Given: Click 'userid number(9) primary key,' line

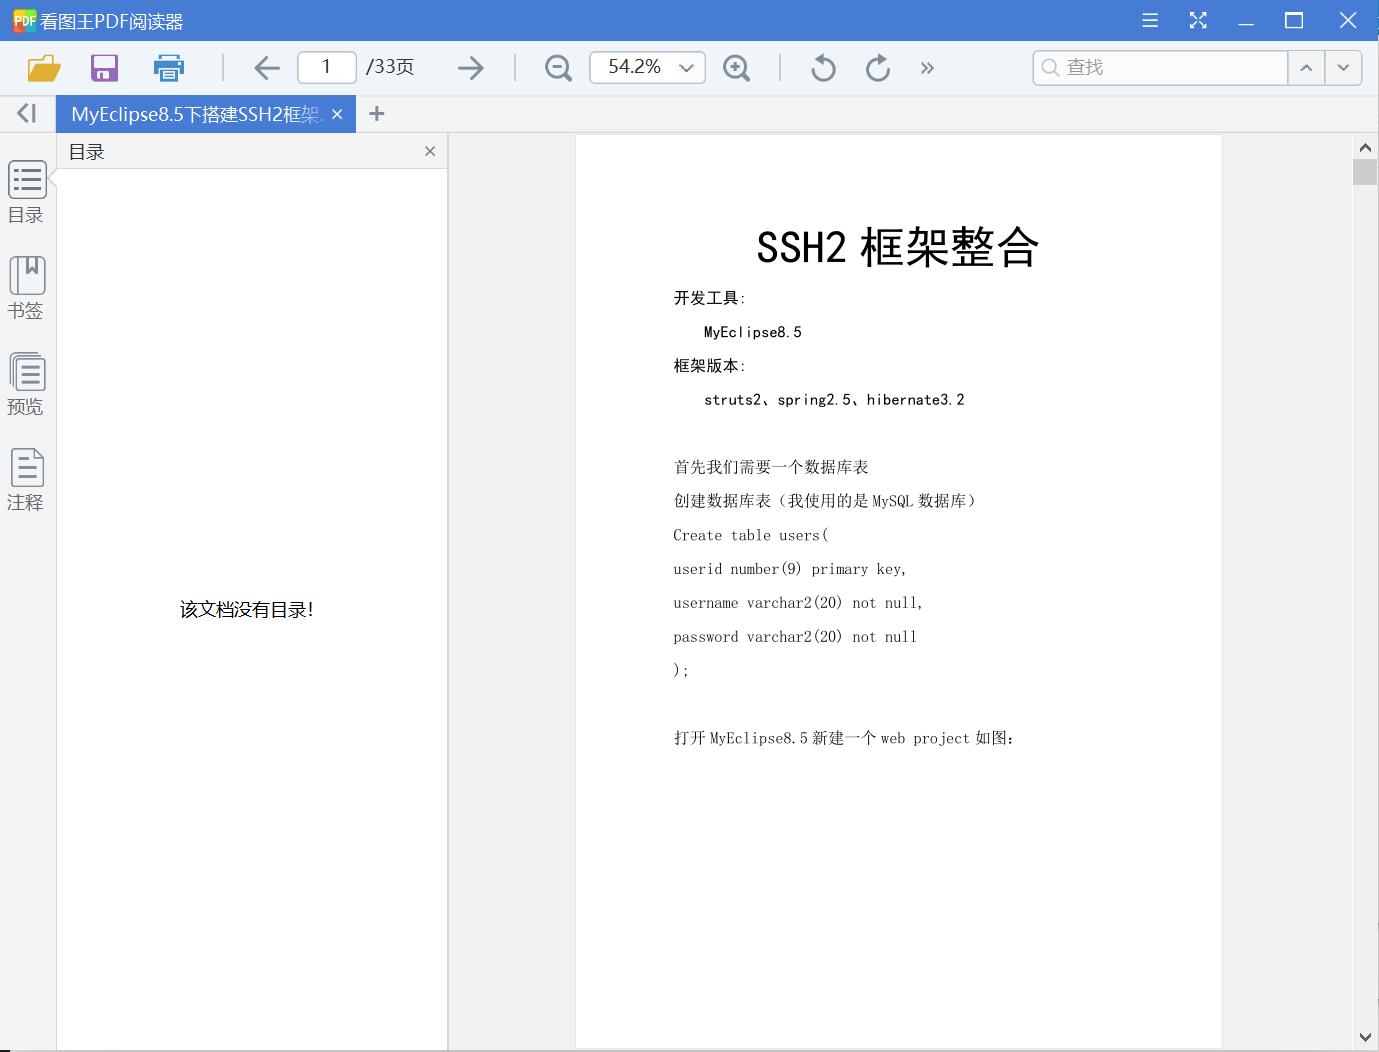Looking at the screenshot, I should click(790, 569).
